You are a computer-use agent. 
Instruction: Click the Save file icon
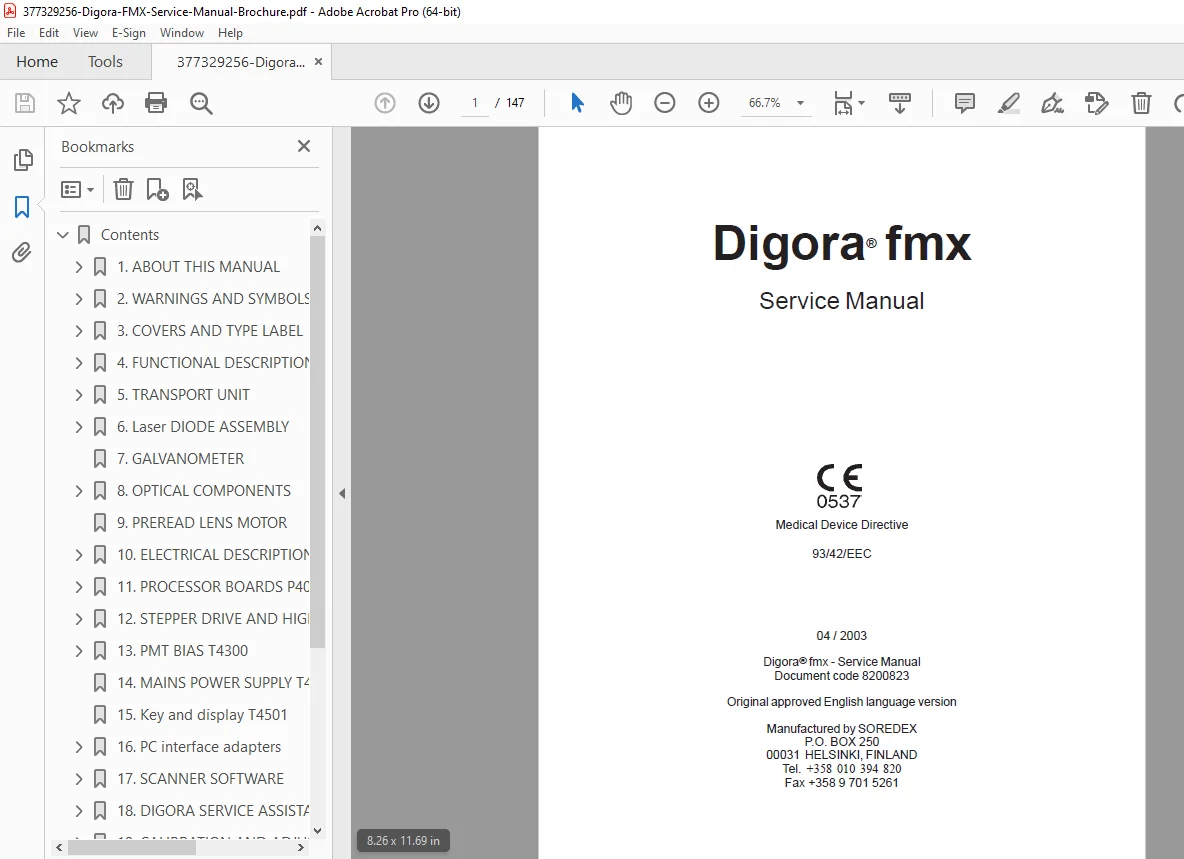(25, 103)
